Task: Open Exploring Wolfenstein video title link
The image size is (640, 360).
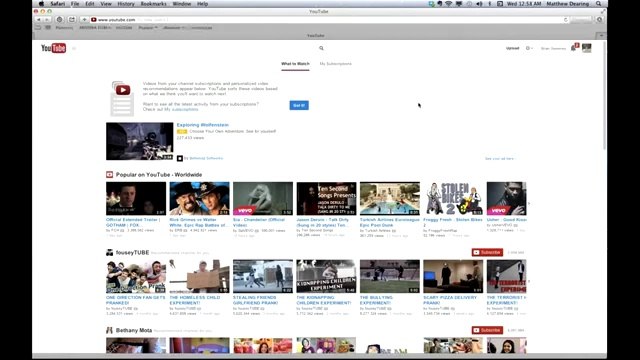Action: pos(202,125)
